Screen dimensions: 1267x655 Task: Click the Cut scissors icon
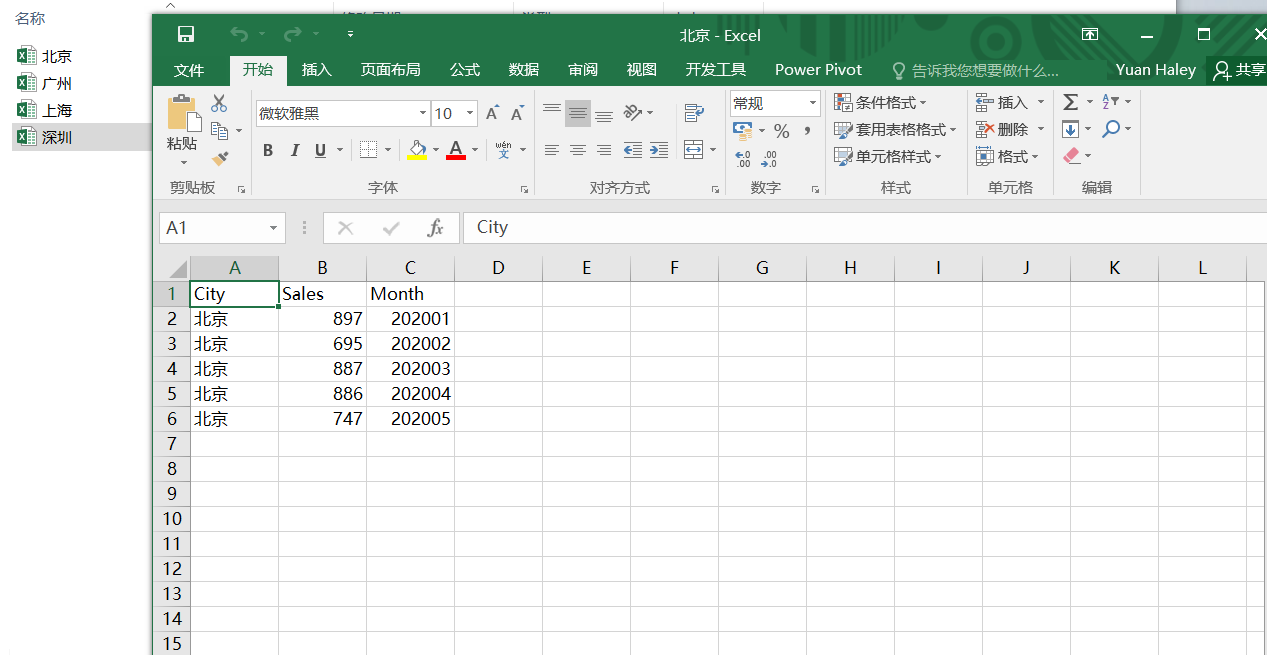218,101
